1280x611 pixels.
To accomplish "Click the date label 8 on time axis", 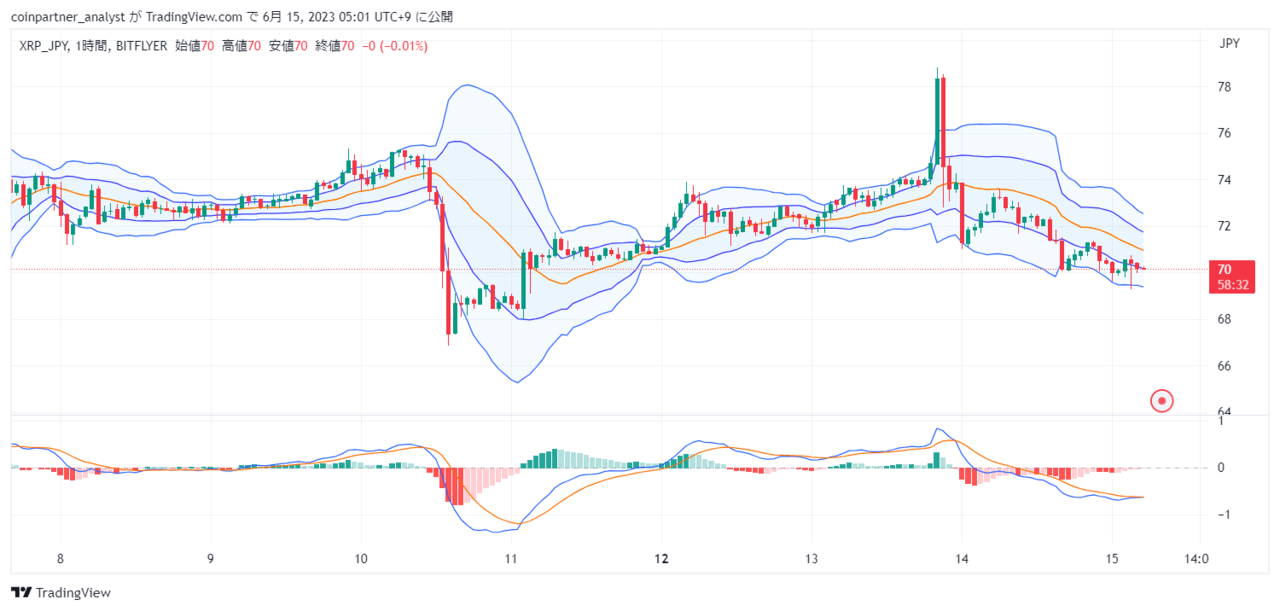I will [61, 559].
